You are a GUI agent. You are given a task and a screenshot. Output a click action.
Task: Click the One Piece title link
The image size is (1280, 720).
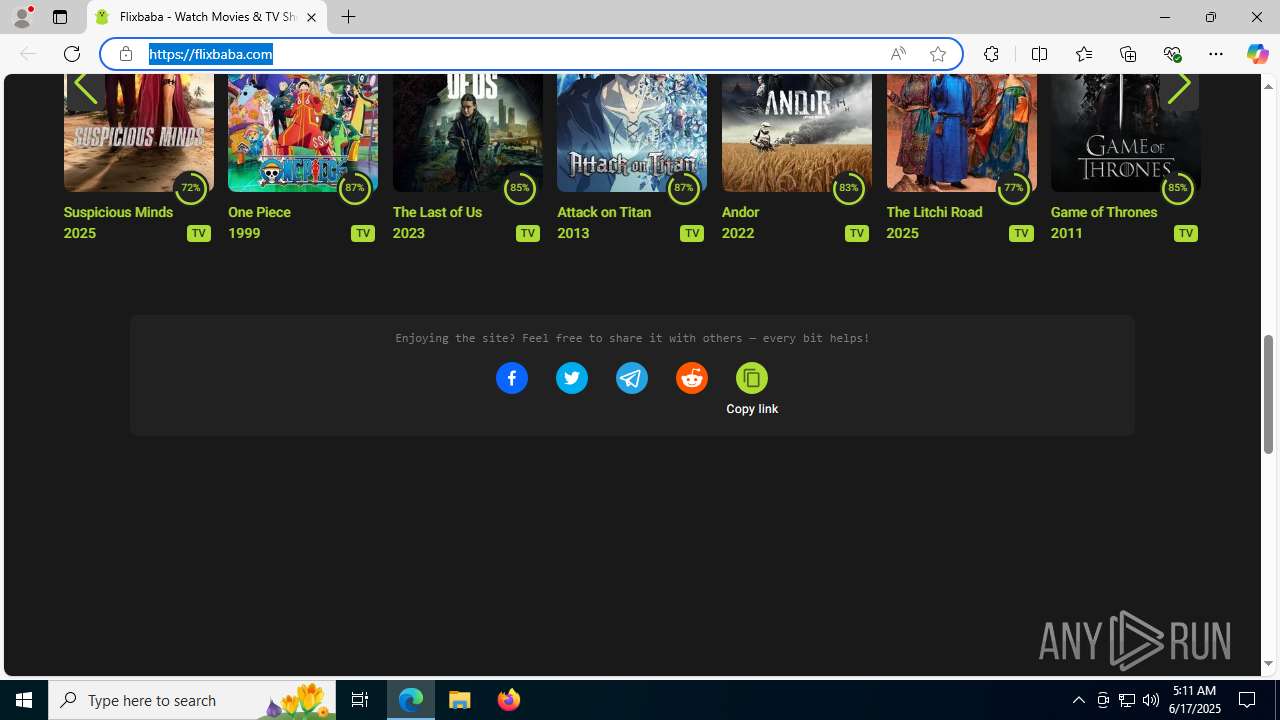click(259, 212)
